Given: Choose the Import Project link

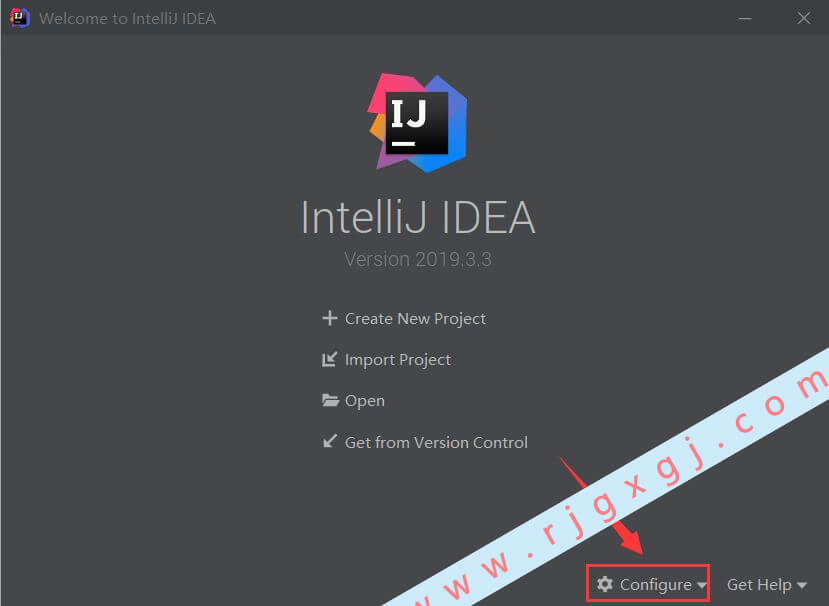Looking at the screenshot, I should pyautogui.click(x=398, y=359).
